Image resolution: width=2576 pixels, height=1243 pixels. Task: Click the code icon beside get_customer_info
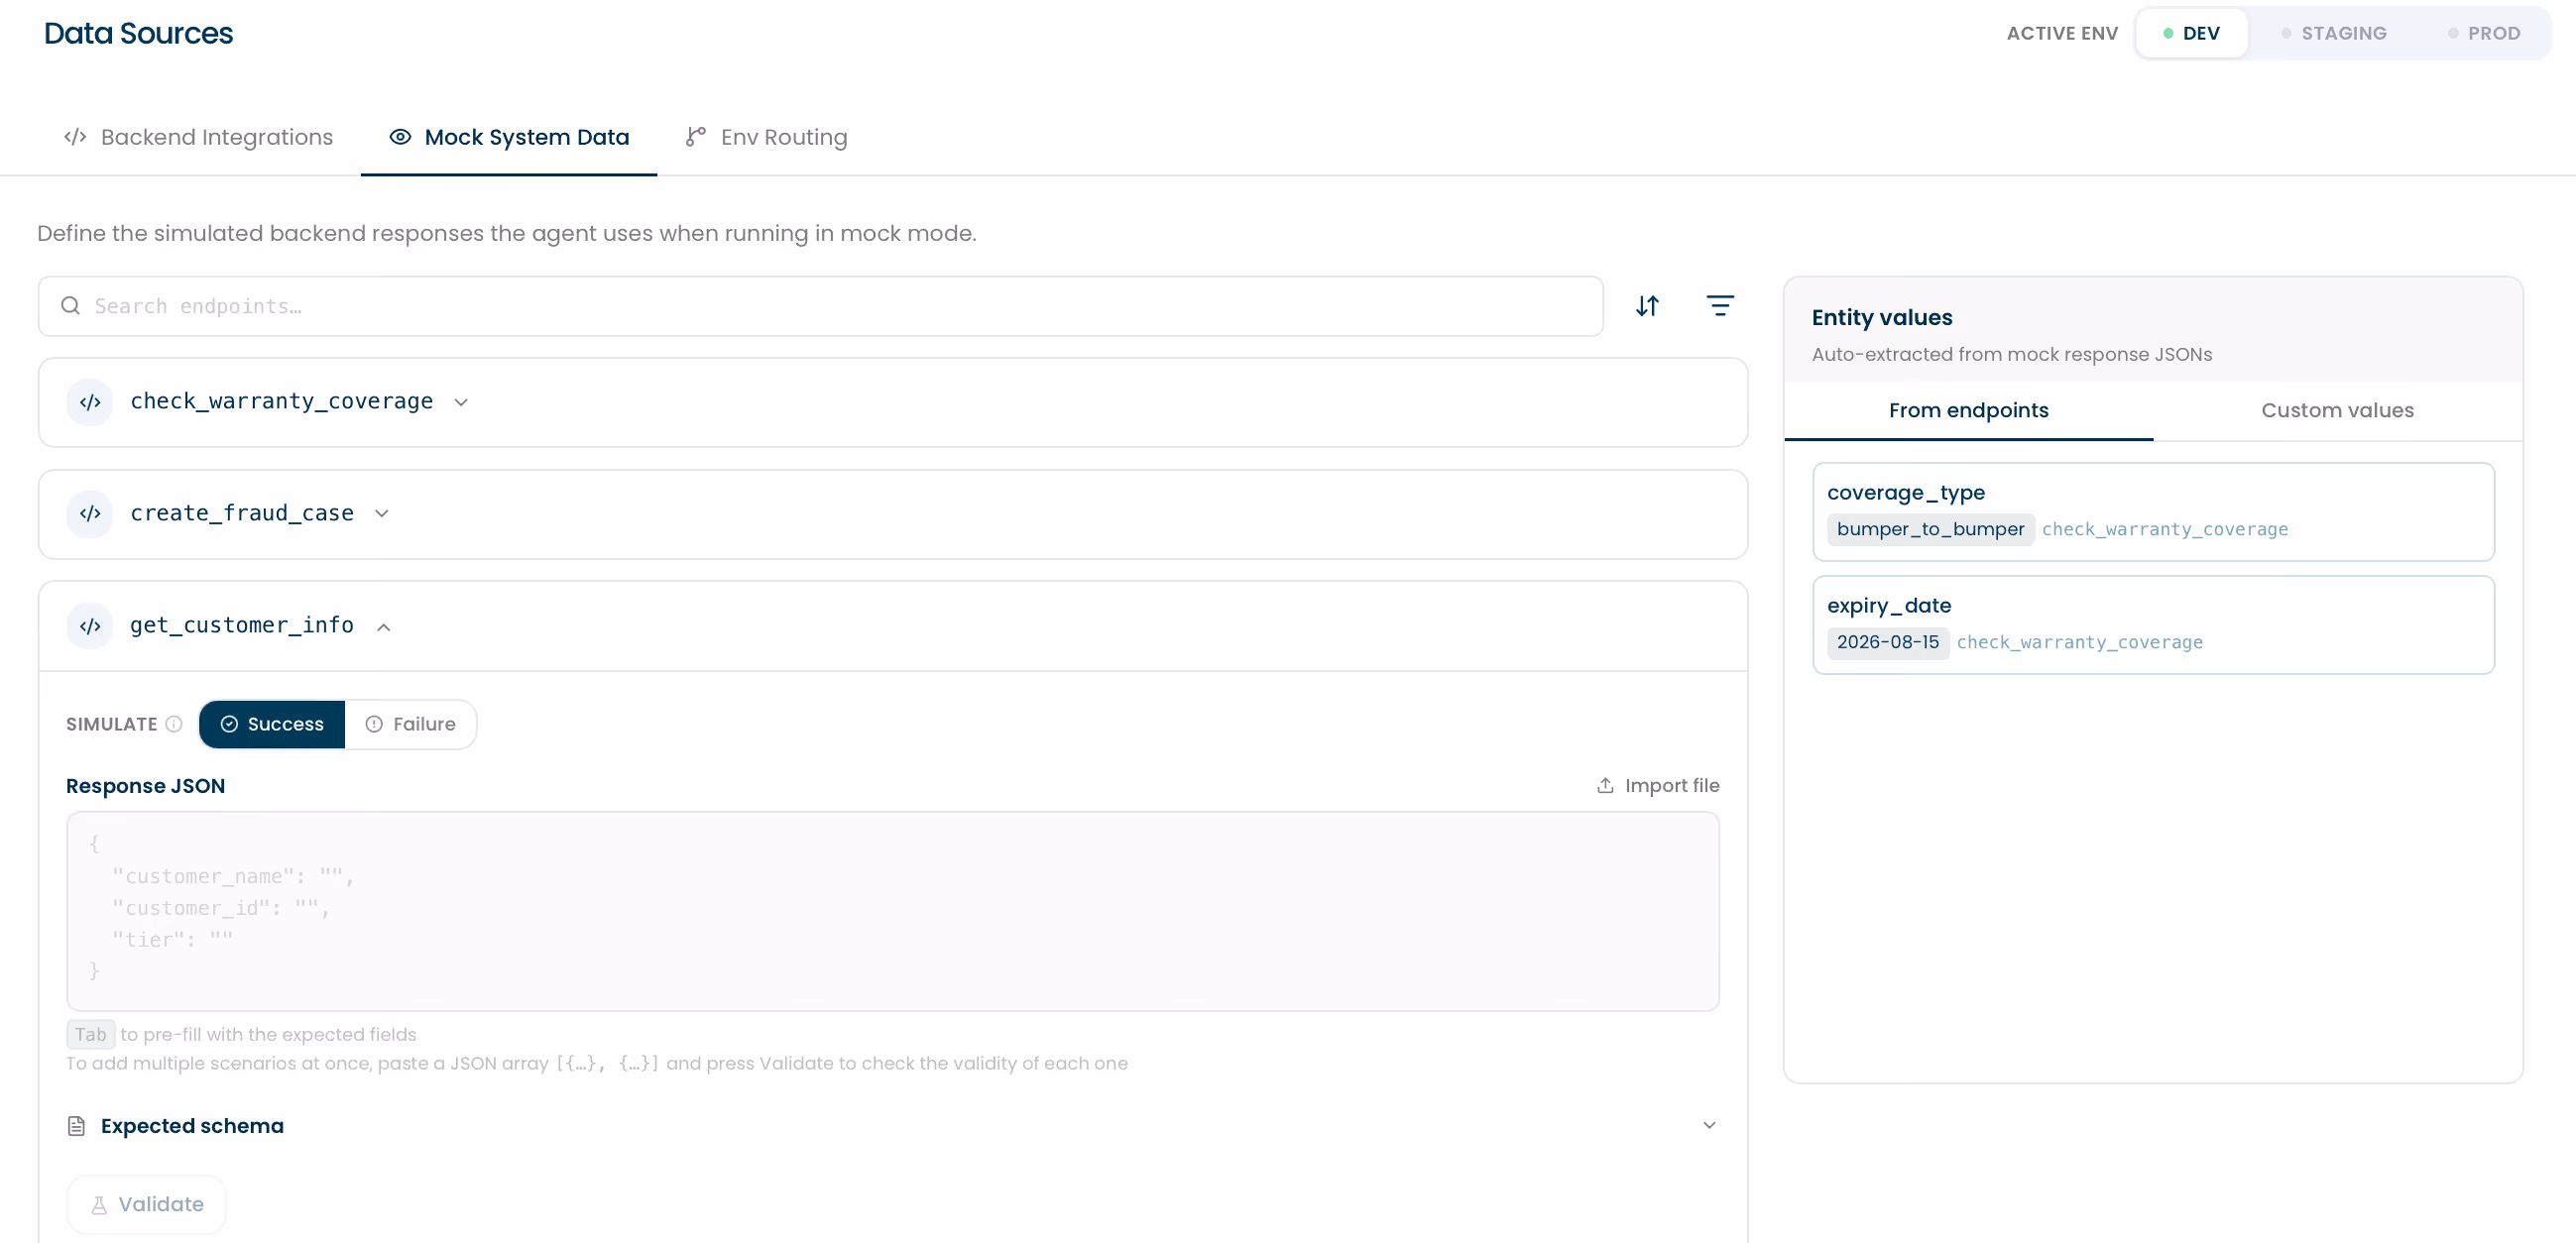point(90,626)
